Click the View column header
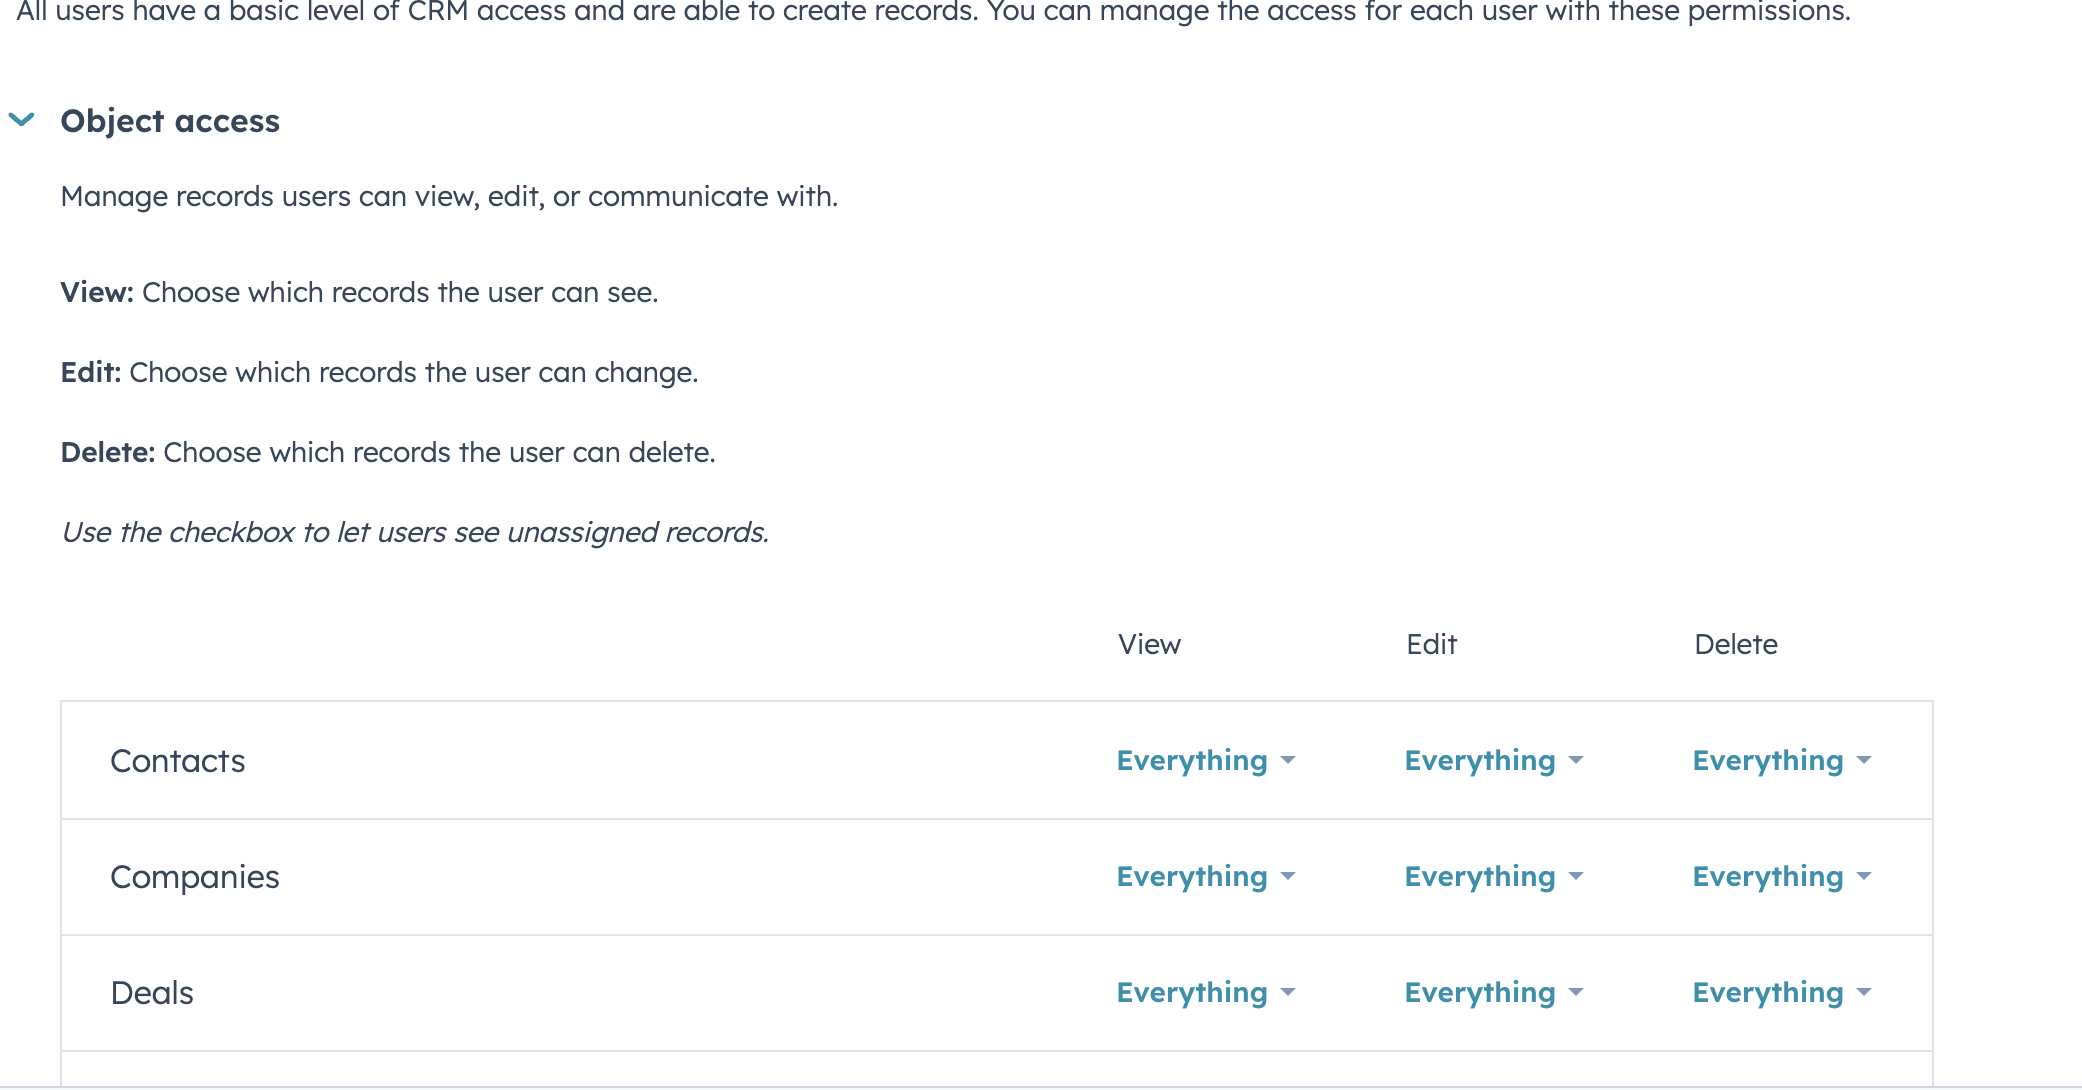The width and height of the screenshot is (2082, 1090). click(1148, 644)
